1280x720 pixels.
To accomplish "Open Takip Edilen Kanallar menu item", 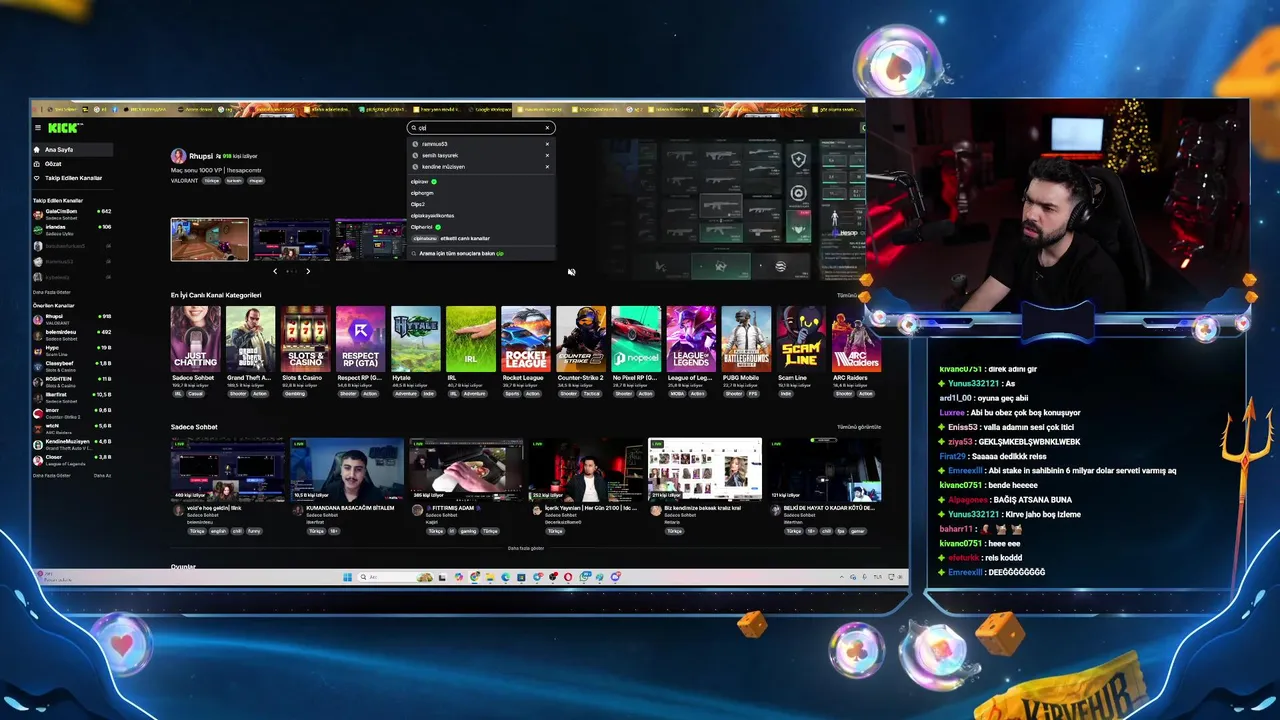I will pos(73,178).
